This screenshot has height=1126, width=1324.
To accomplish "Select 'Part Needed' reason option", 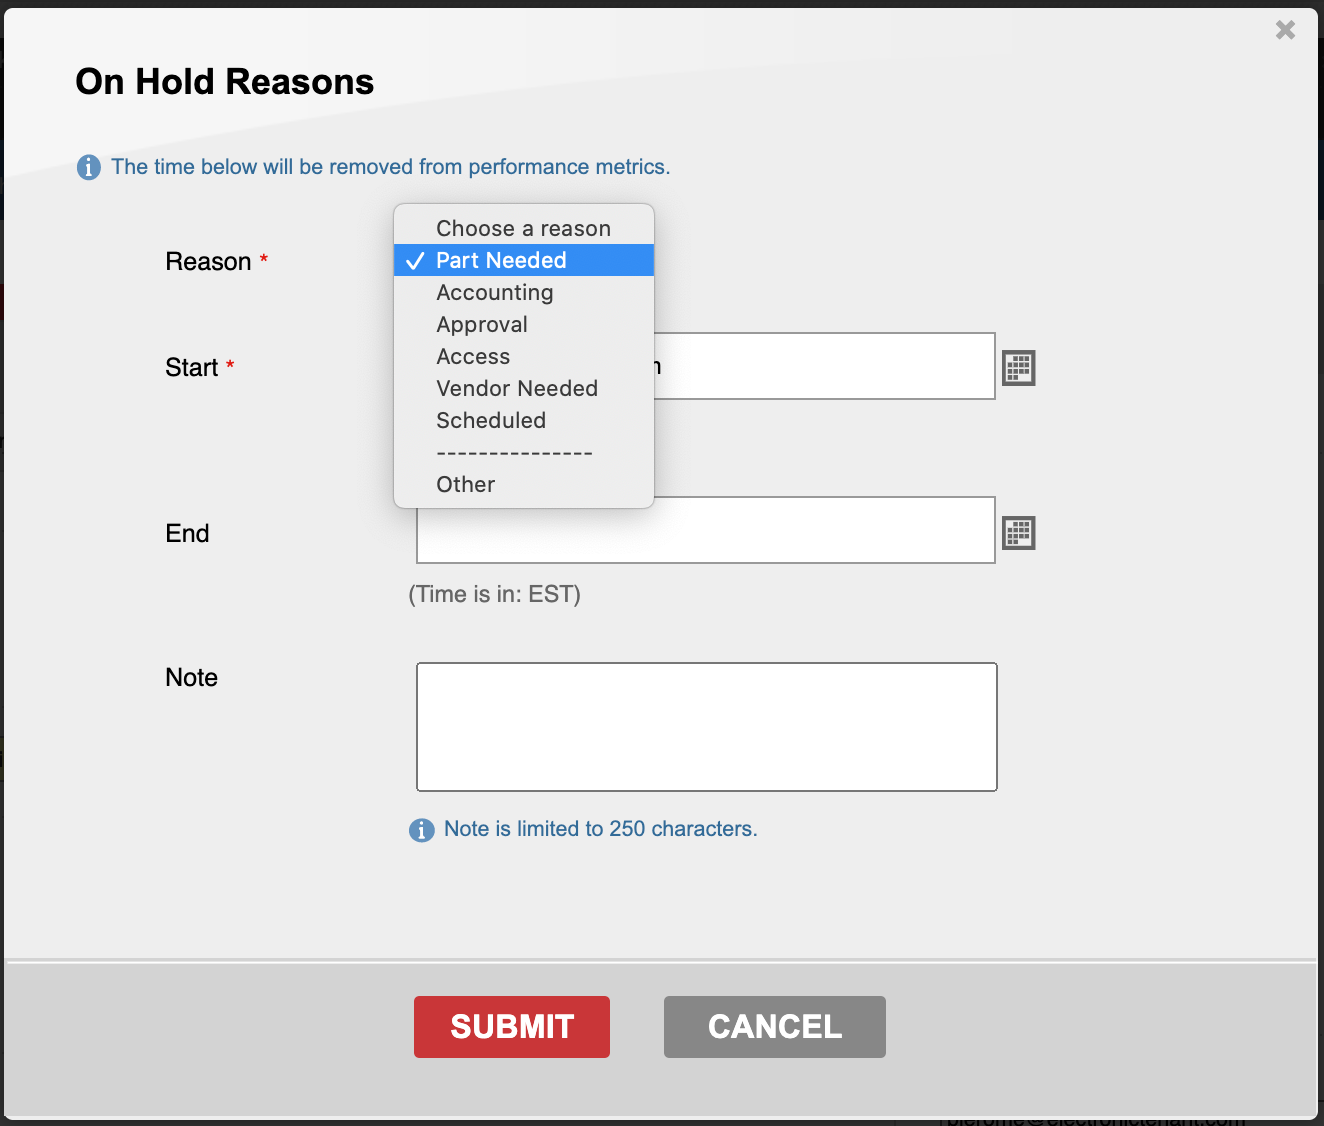I will (501, 260).
